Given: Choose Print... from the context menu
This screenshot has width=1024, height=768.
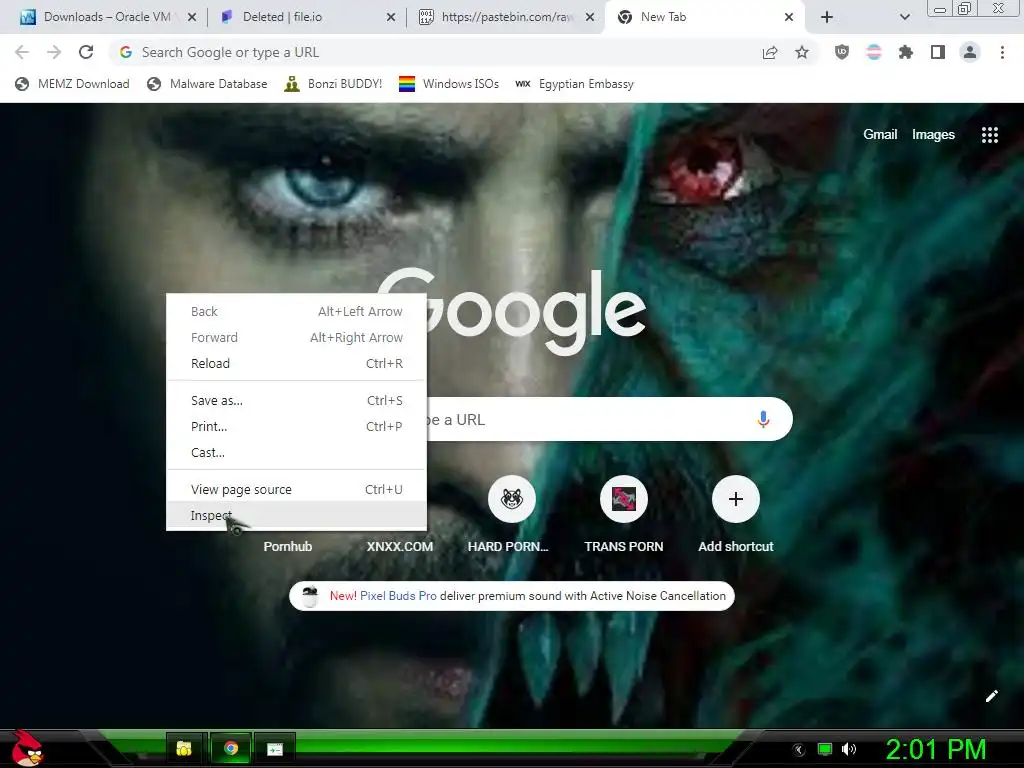Looking at the screenshot, I should point(296,426).
